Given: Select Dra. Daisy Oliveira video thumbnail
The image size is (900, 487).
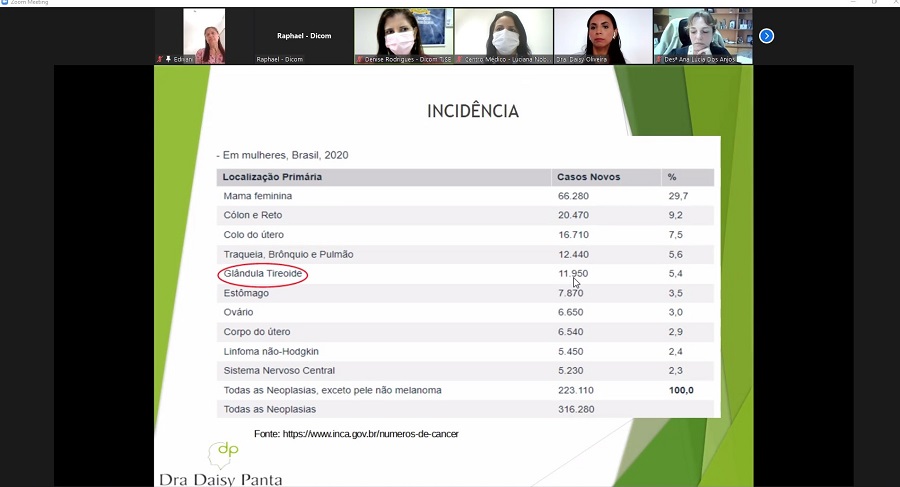Looking at the screenshot, I should click(602, 35).
